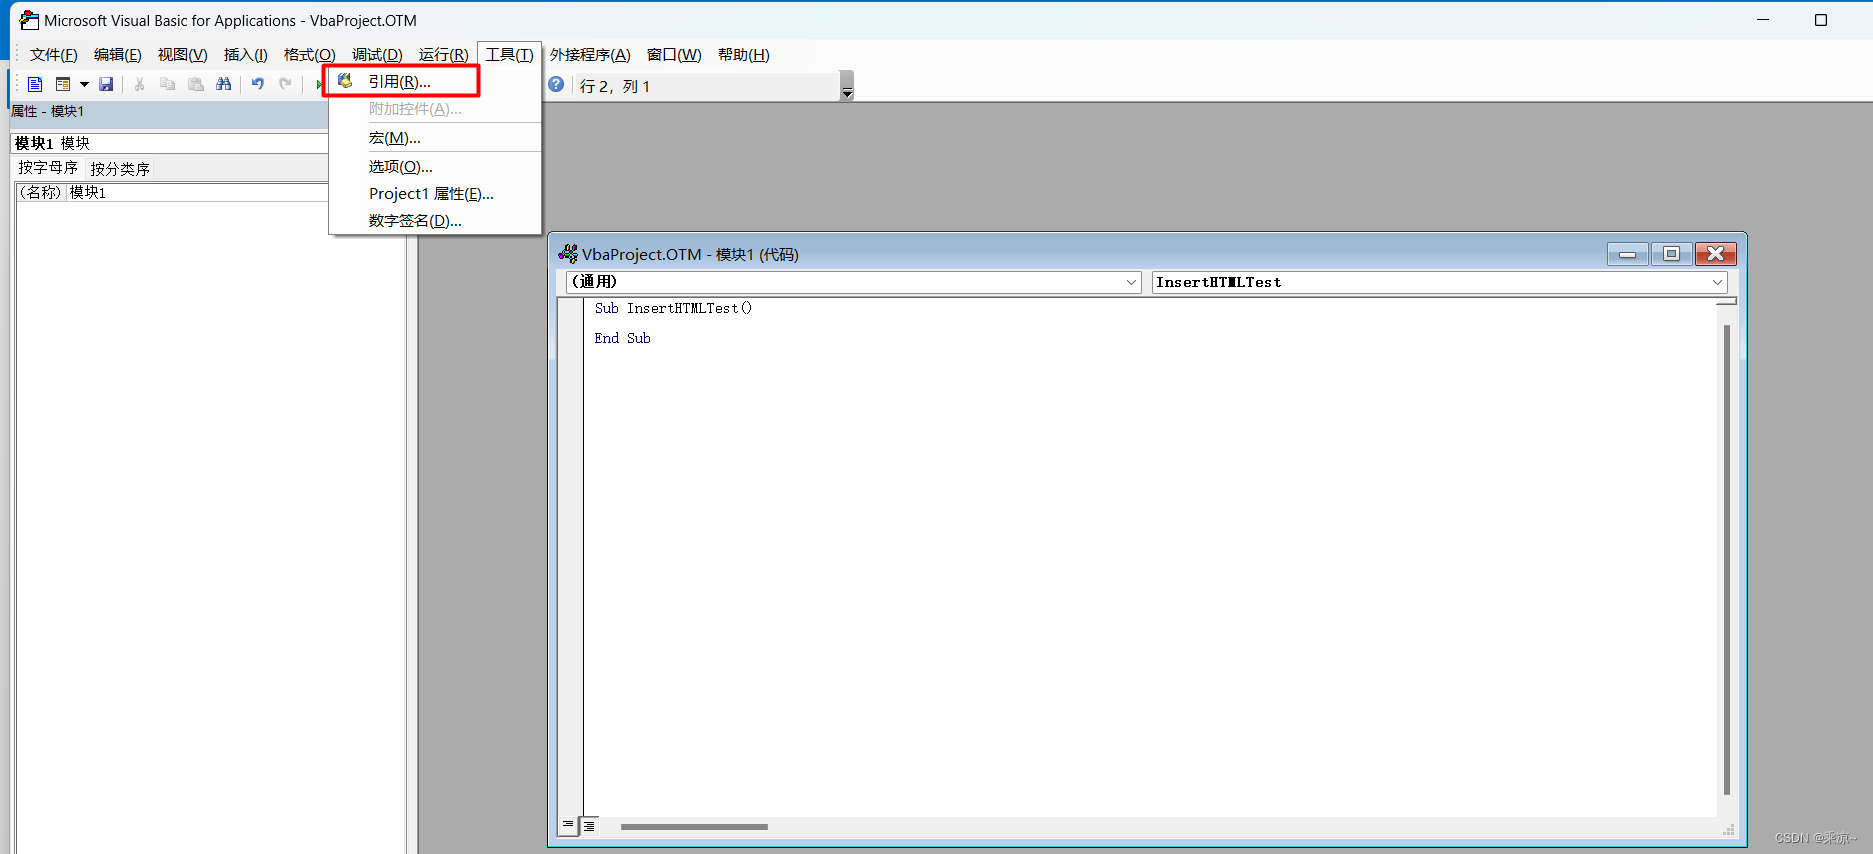Click the Cut scissors icon
The image size is (1873, 854).
139,85
